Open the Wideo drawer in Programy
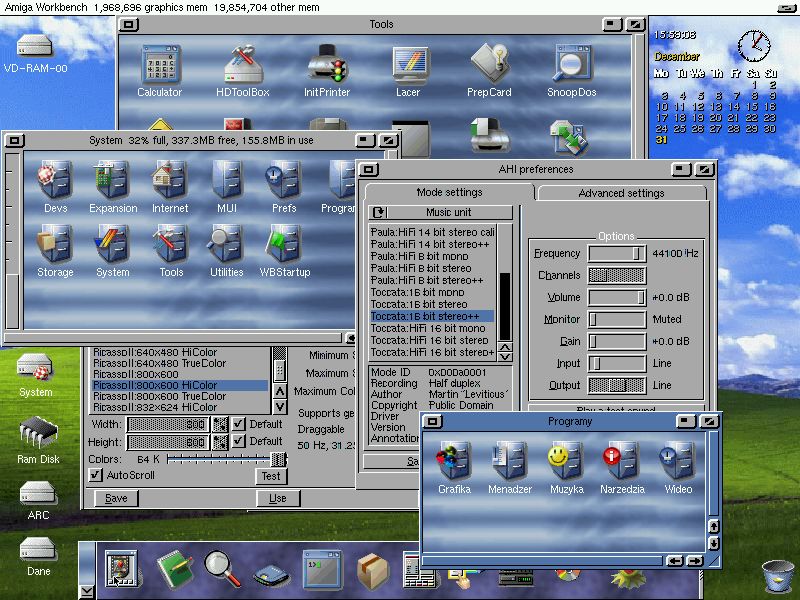The image size is (800, 600). pos(678,461)
